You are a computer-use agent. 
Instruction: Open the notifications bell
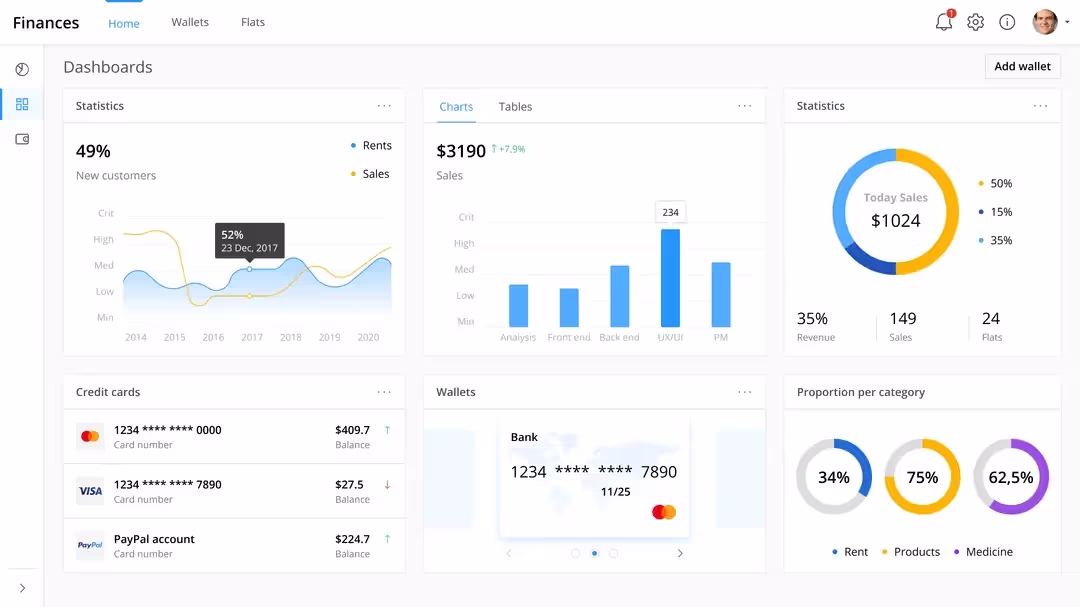[941, 21]
